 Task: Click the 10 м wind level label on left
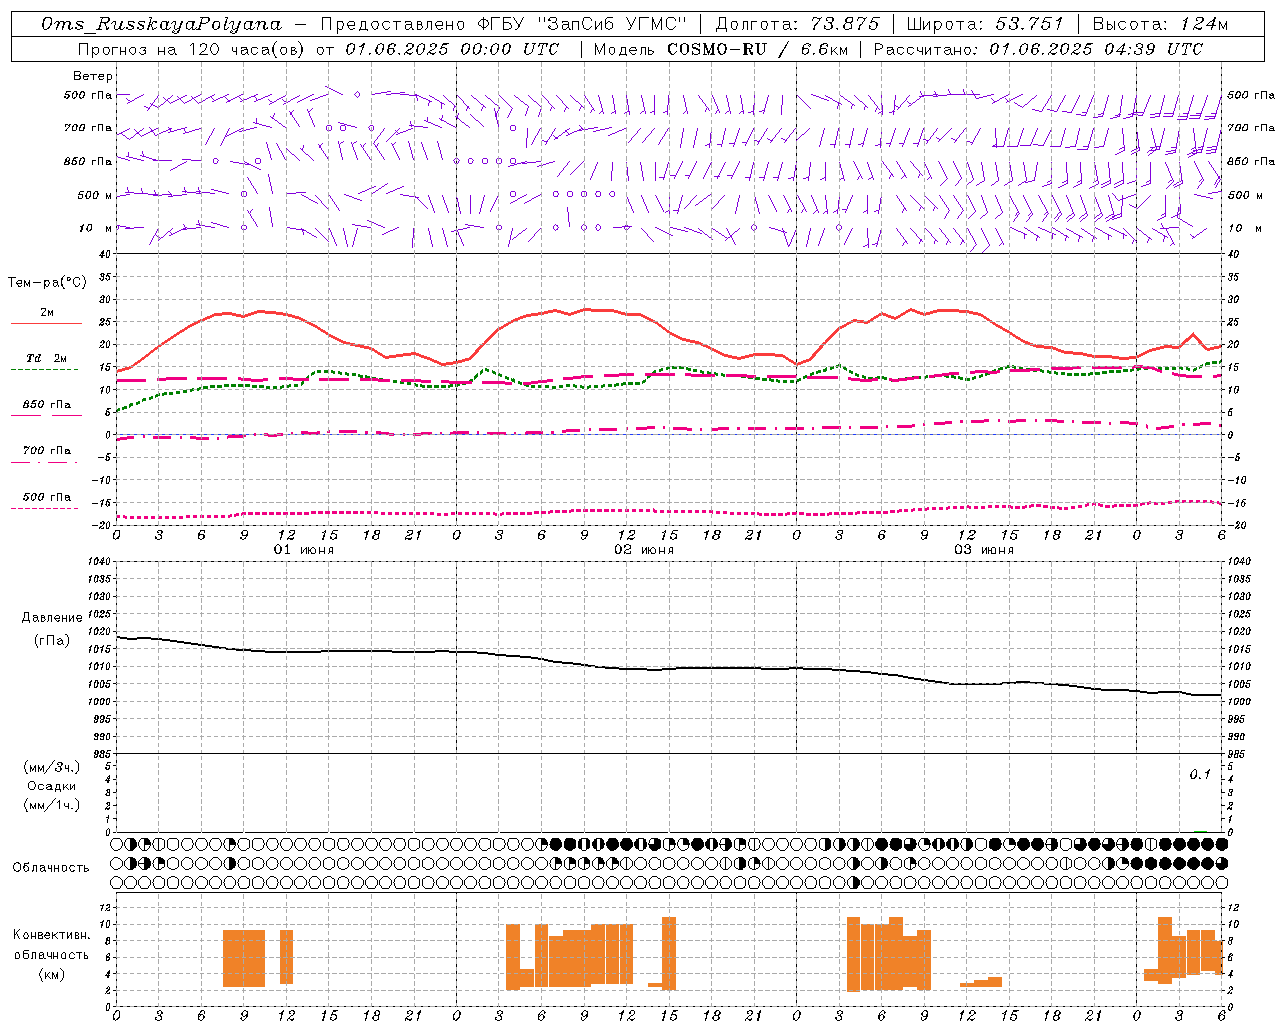click(95, 228)
